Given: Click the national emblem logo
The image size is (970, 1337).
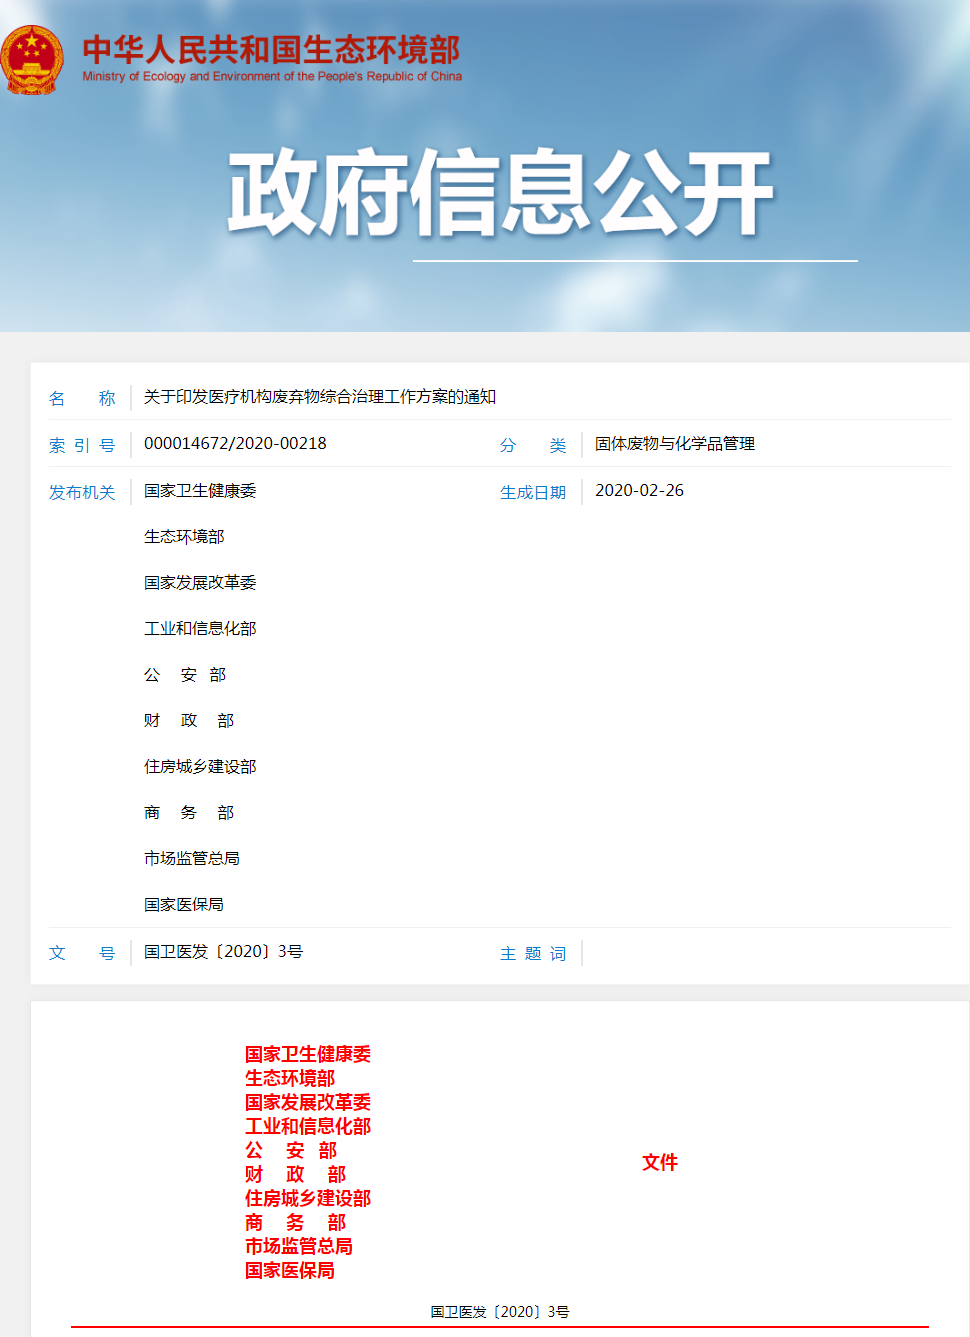Looking at the screenshot, I should [33, 60].
